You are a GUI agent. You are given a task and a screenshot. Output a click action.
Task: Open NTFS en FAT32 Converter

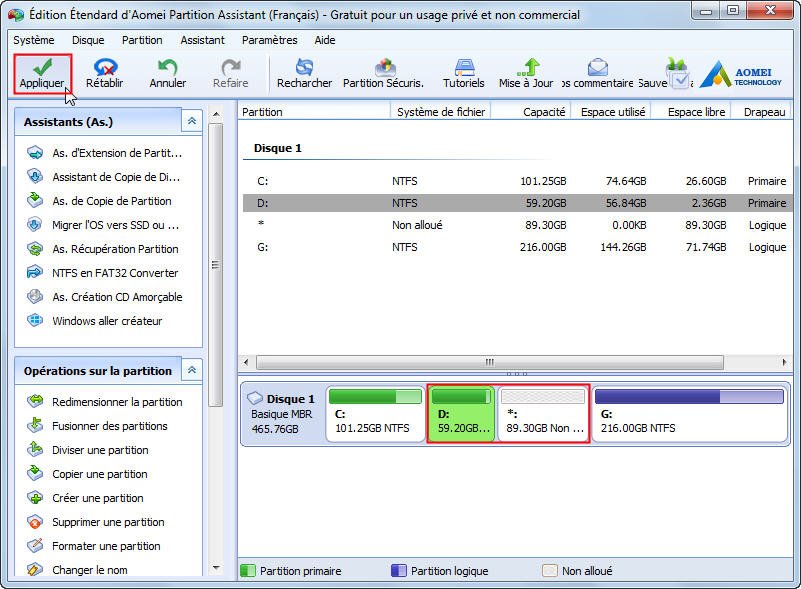tap(103, 273)
